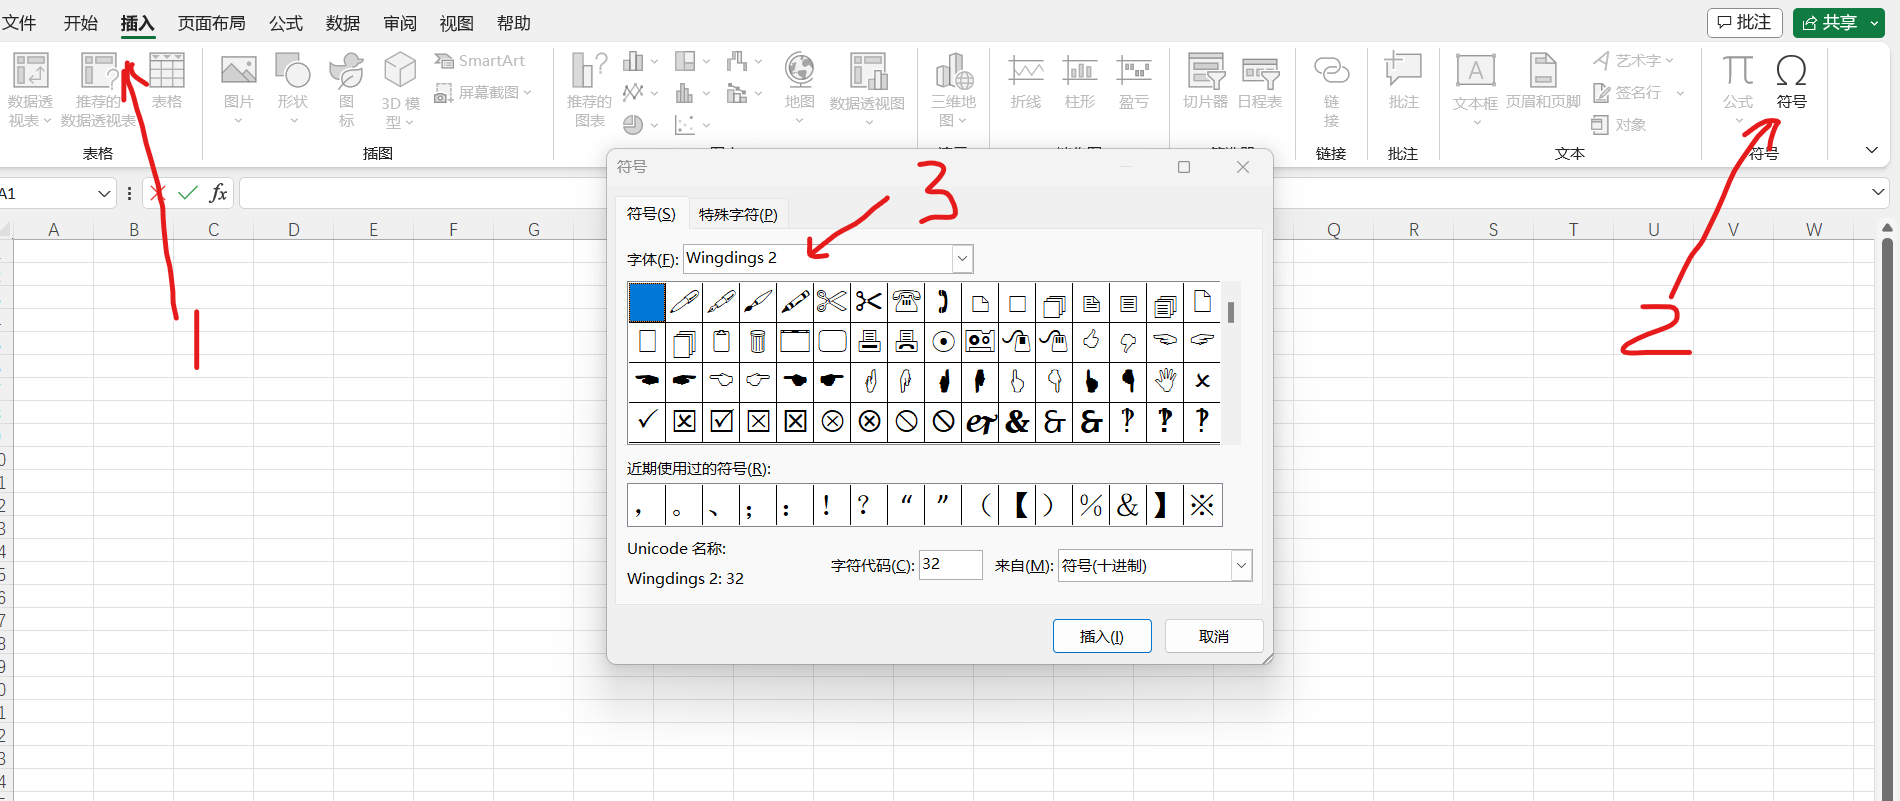Viewport: 1900px width, 801px height.
Task: Select recent symbol percent sign
Action: click(1091, 505)
